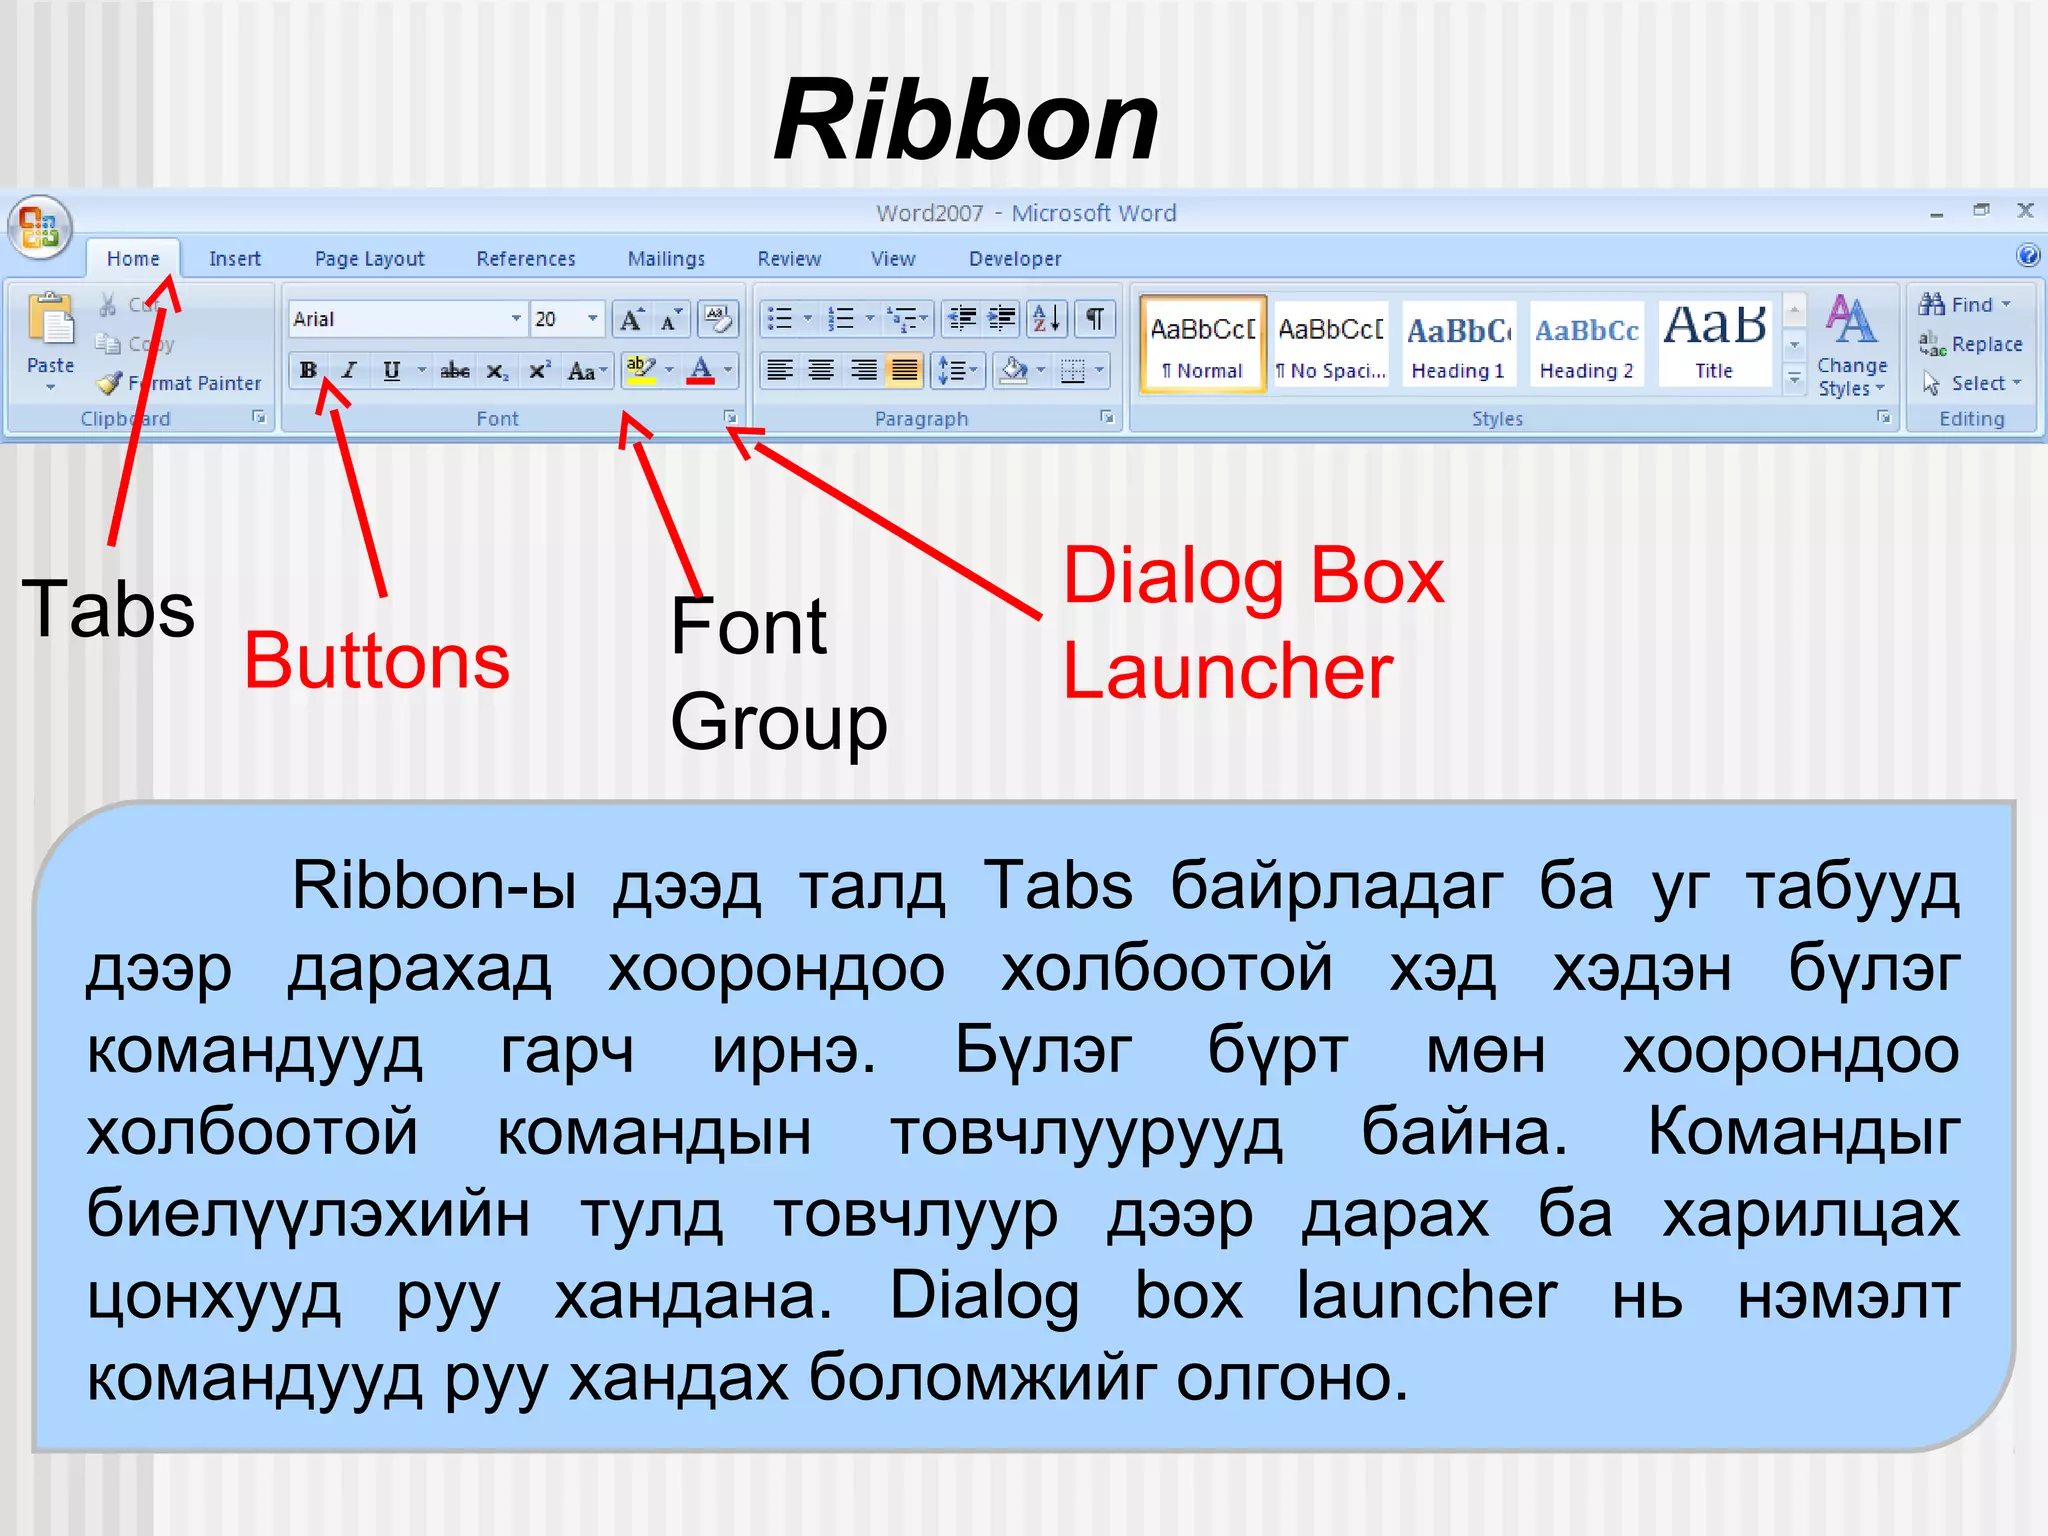Viewport: 2048px width, 1536px height.
Task: Open the References tab
Action: 526,258
